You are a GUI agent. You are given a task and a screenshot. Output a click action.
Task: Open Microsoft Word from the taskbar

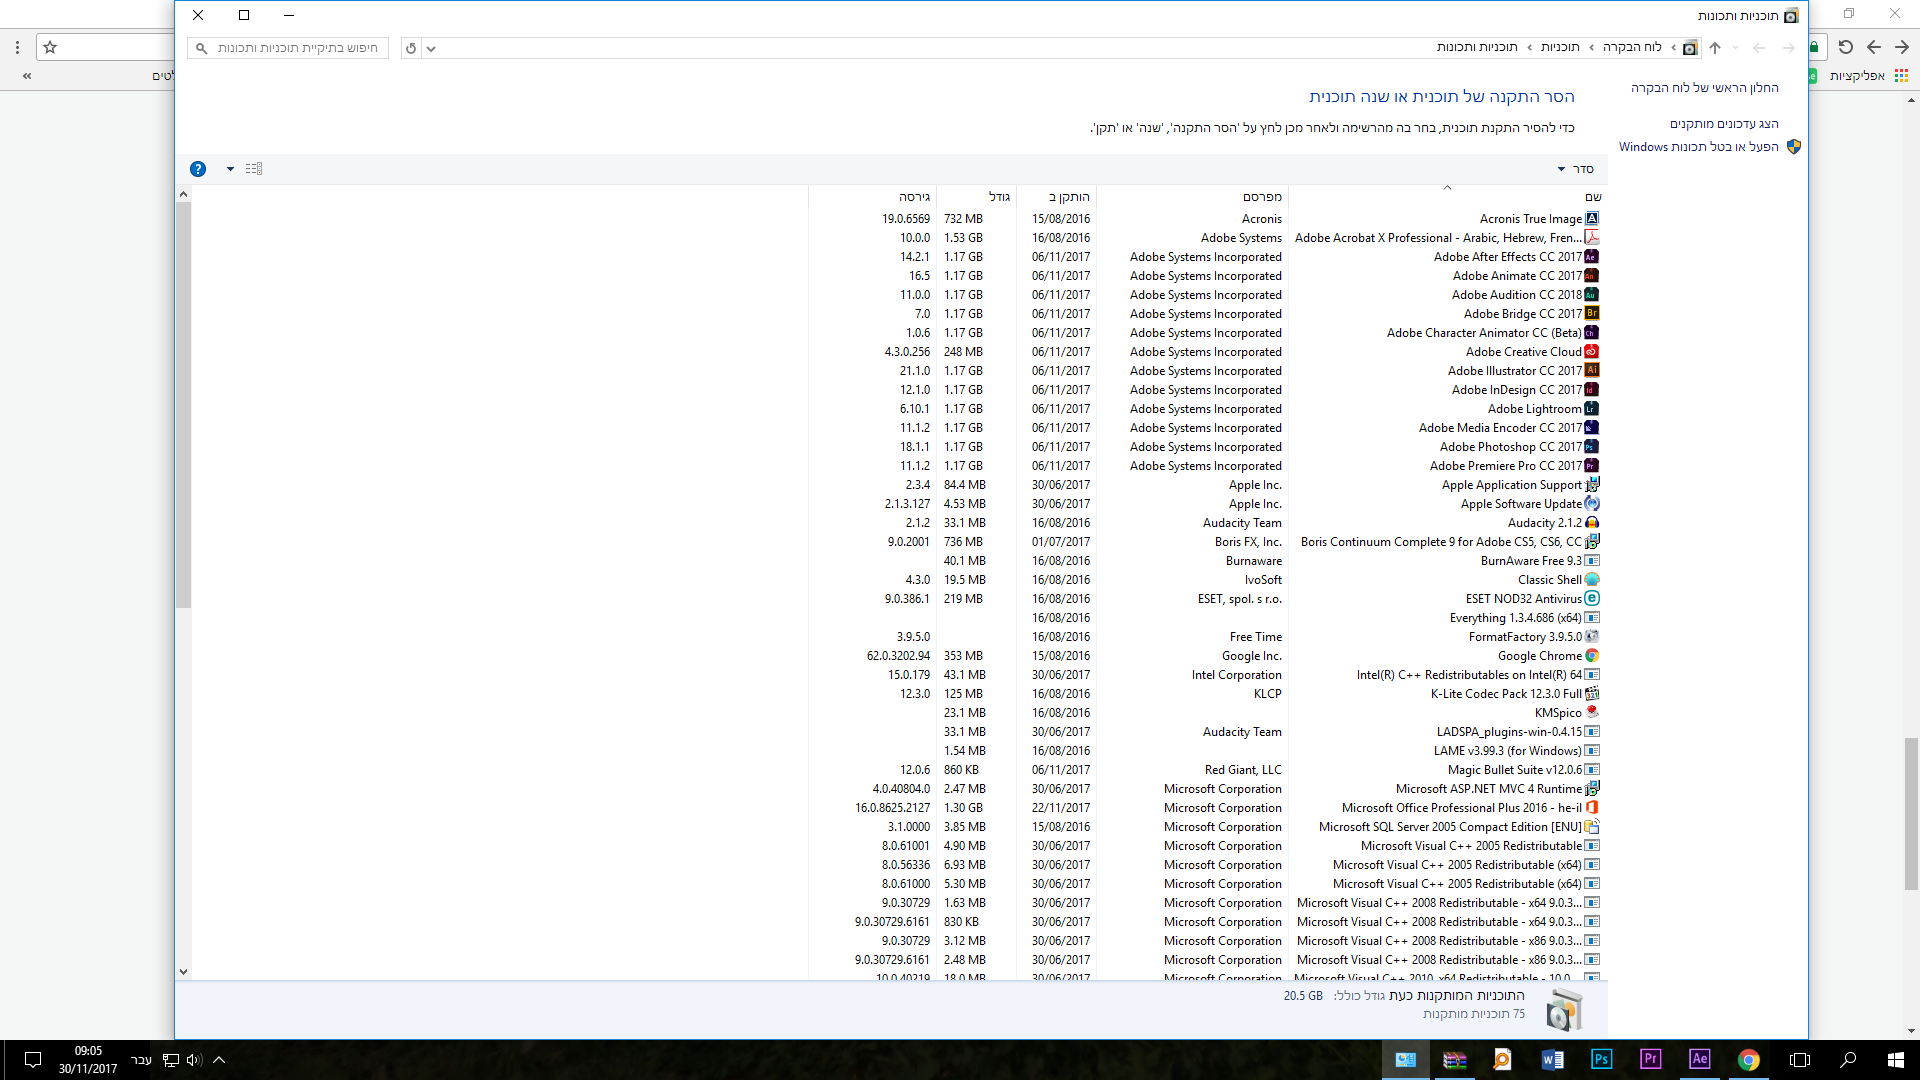(1552, 1060)
